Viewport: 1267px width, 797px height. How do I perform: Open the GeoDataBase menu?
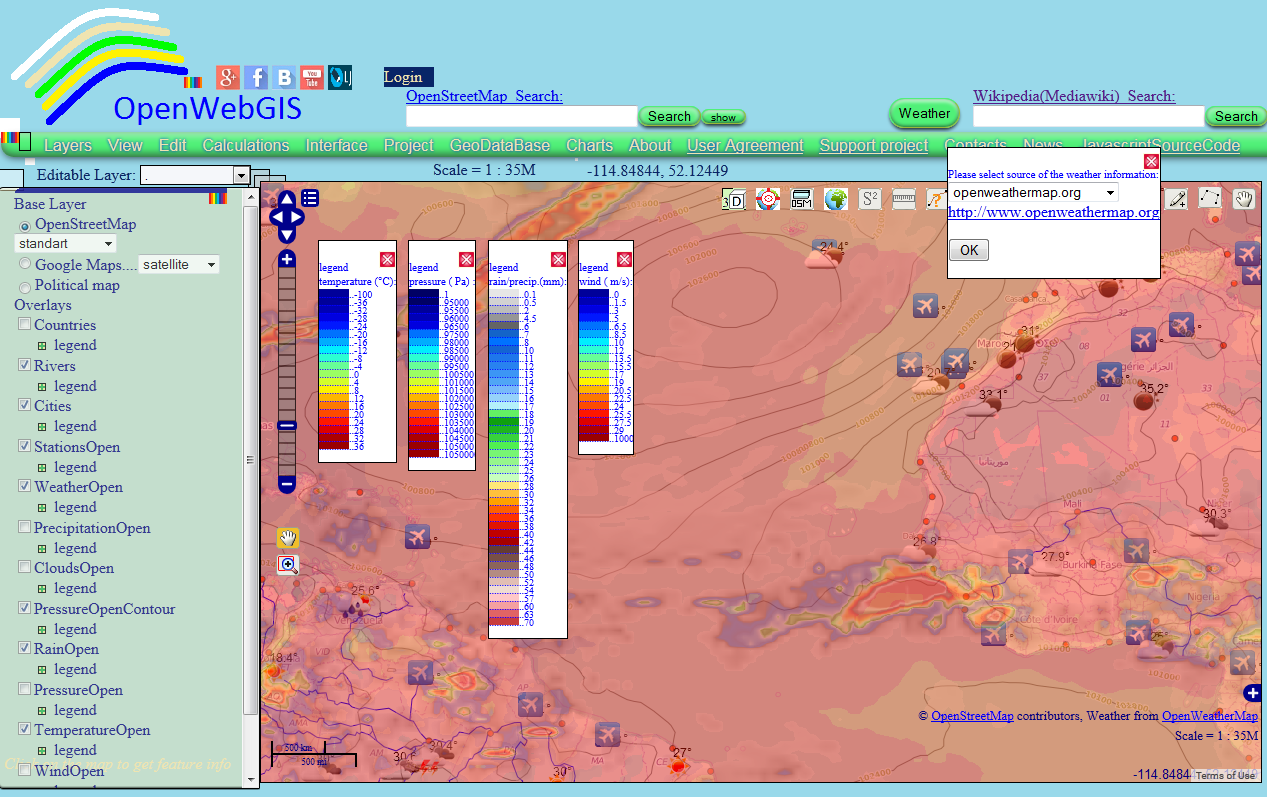(x=500, y=144)
